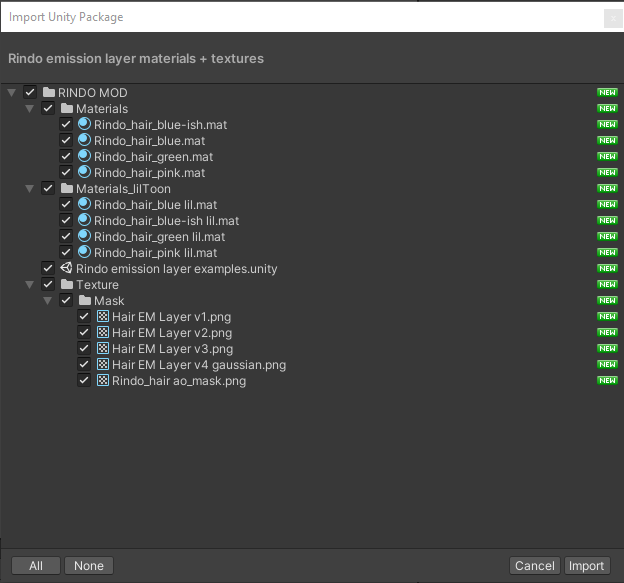Uncheck the Texture folder checkbox
Image resolution: width=624 pixels, height=583 pixels.
48,284
